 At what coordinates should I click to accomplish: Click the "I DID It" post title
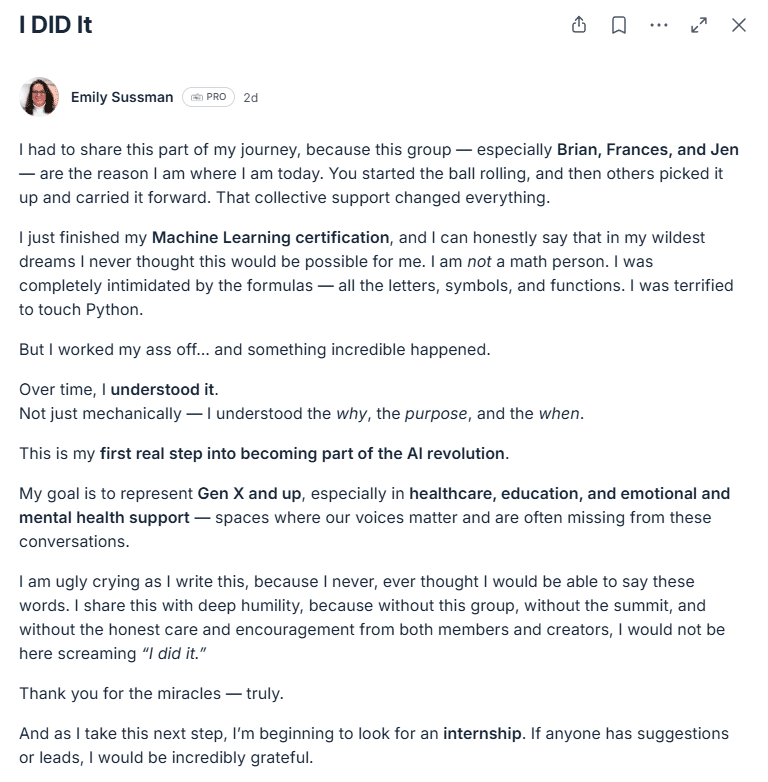coord(56,25)
